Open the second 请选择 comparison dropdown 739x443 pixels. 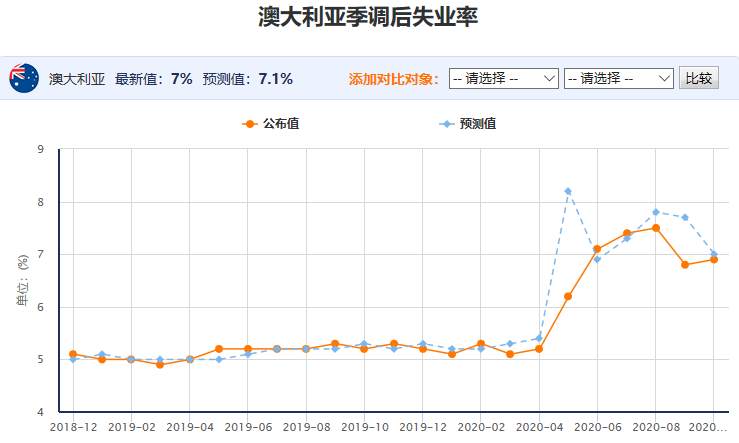pyautogui.click(x=619, y=78)
